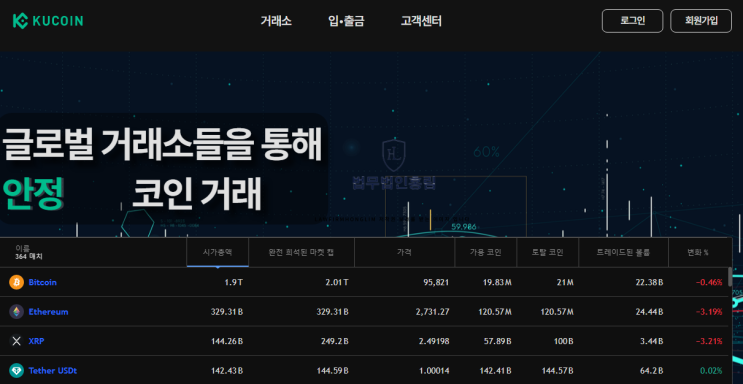Sort by 가용 코인 column
The width and height of the screenshot is (743, 384).
[x=486, y=252]
